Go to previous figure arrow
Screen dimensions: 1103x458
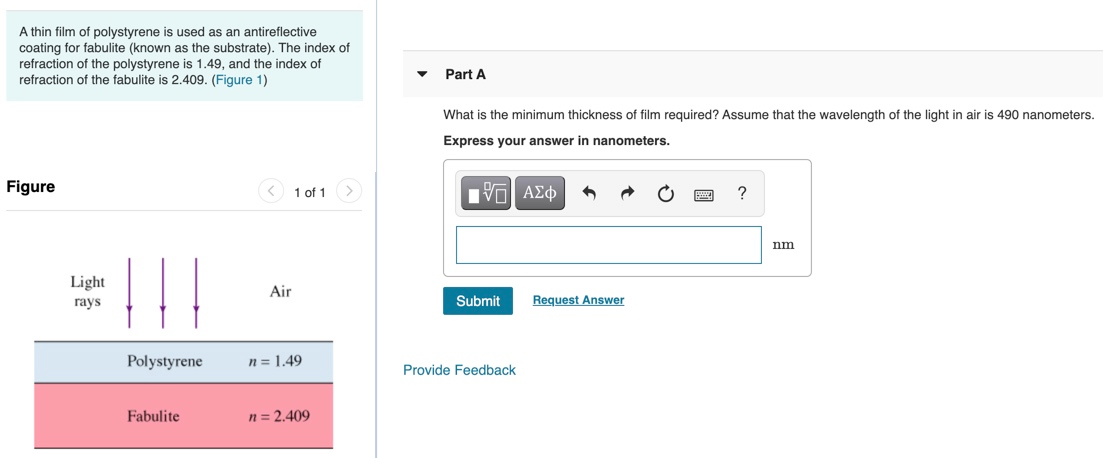pyautogui.click(x=271, y=191)
